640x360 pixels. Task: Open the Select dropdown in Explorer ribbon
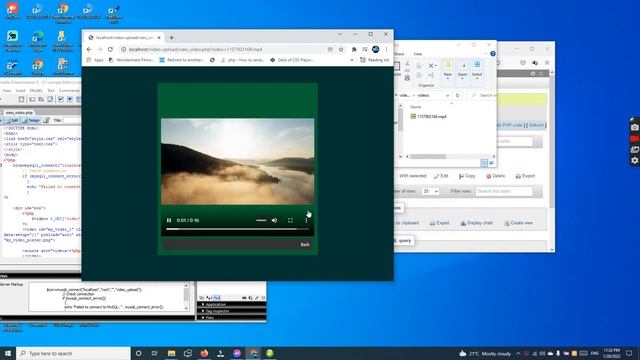coord(477,69)
